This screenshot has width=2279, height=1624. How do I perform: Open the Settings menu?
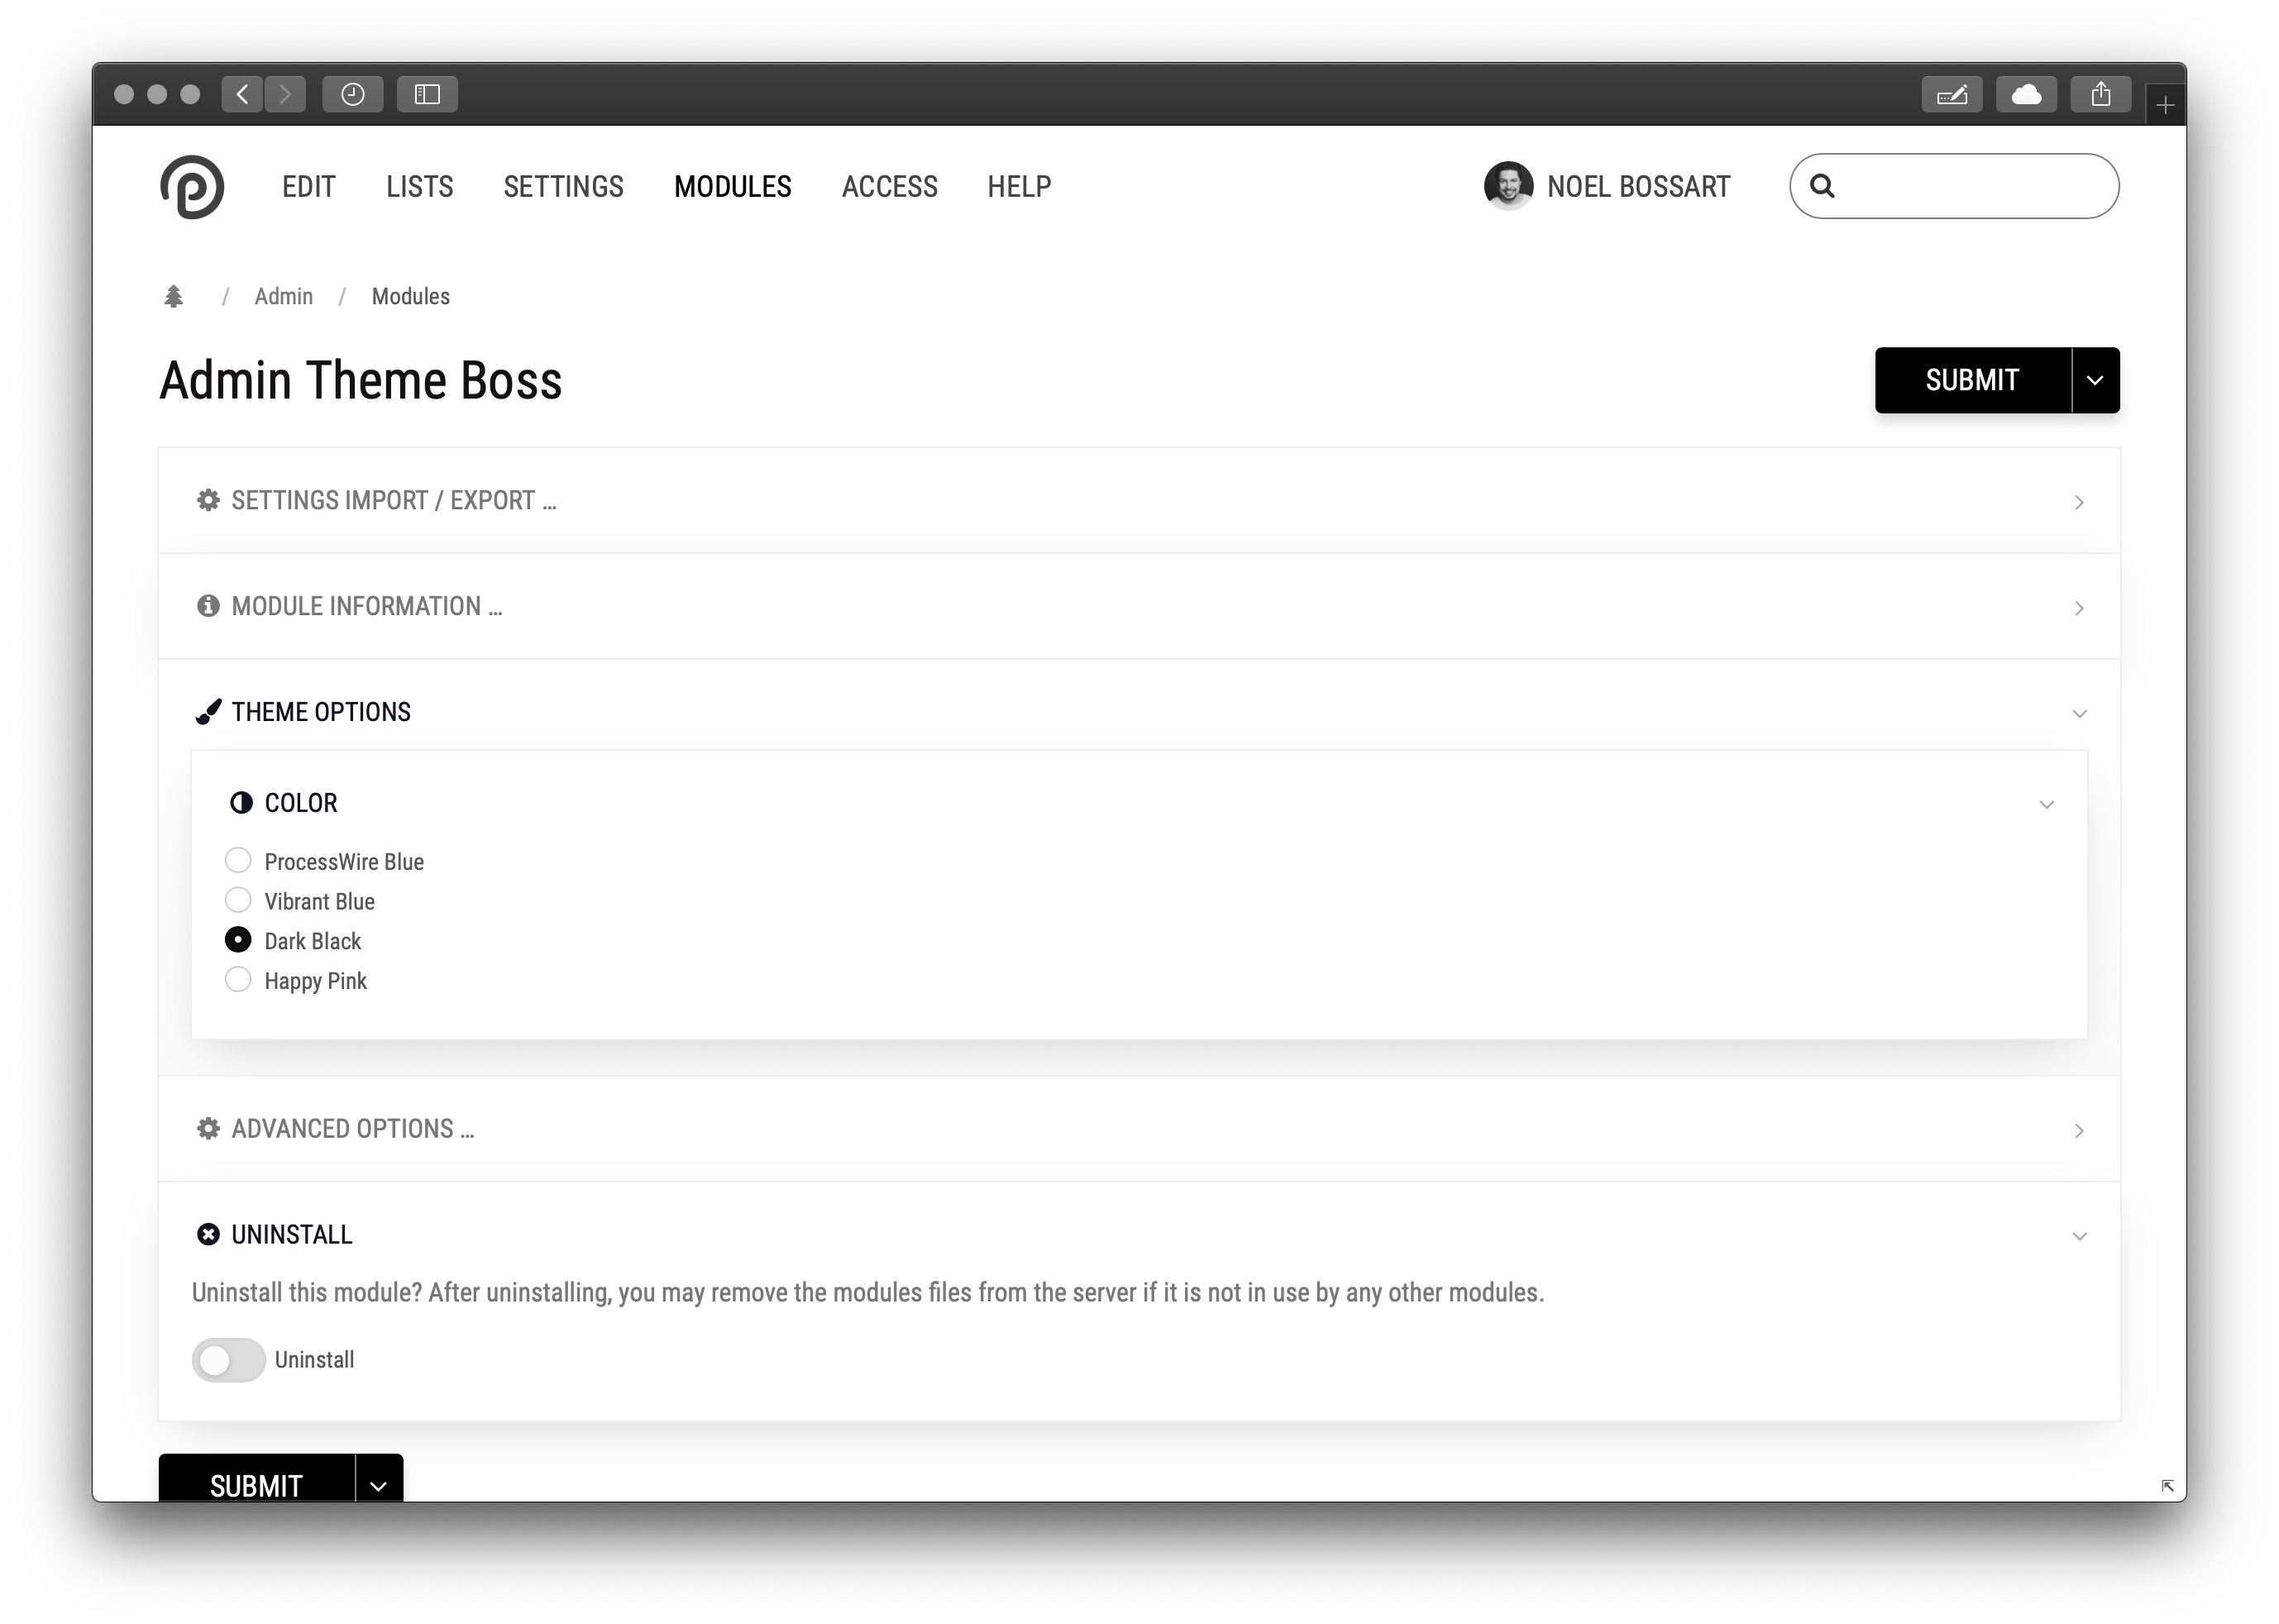click(x=563, y=187)
